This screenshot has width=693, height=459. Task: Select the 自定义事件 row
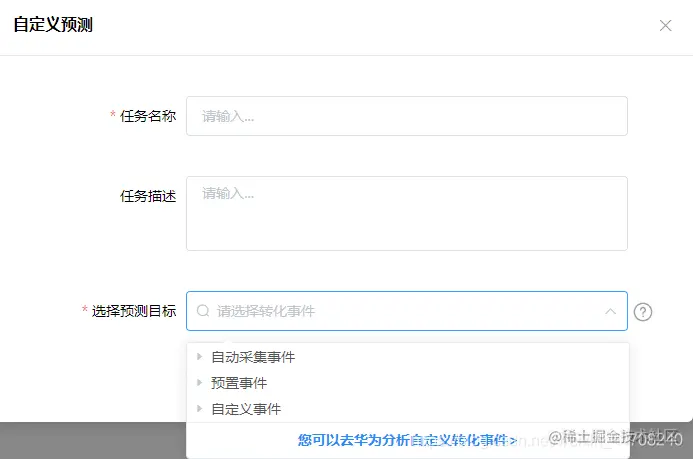tap(407, 409)
